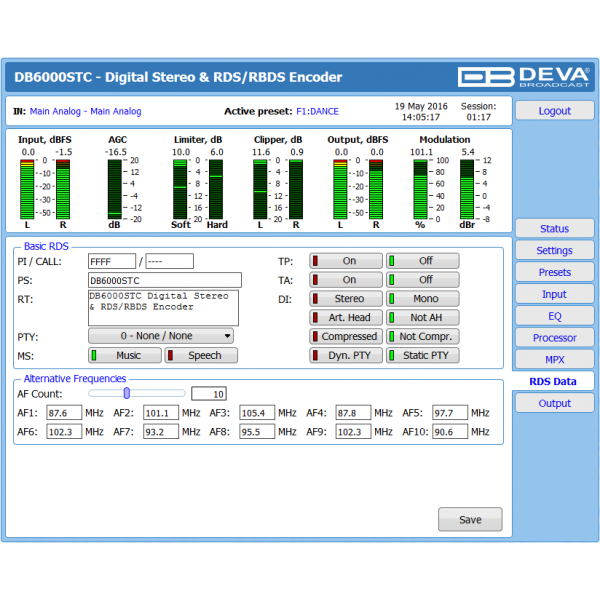The width and height of the screenshot is (600, 600).
Task: Click the AF2 frequency field 101.1
Action: (161, 413)
